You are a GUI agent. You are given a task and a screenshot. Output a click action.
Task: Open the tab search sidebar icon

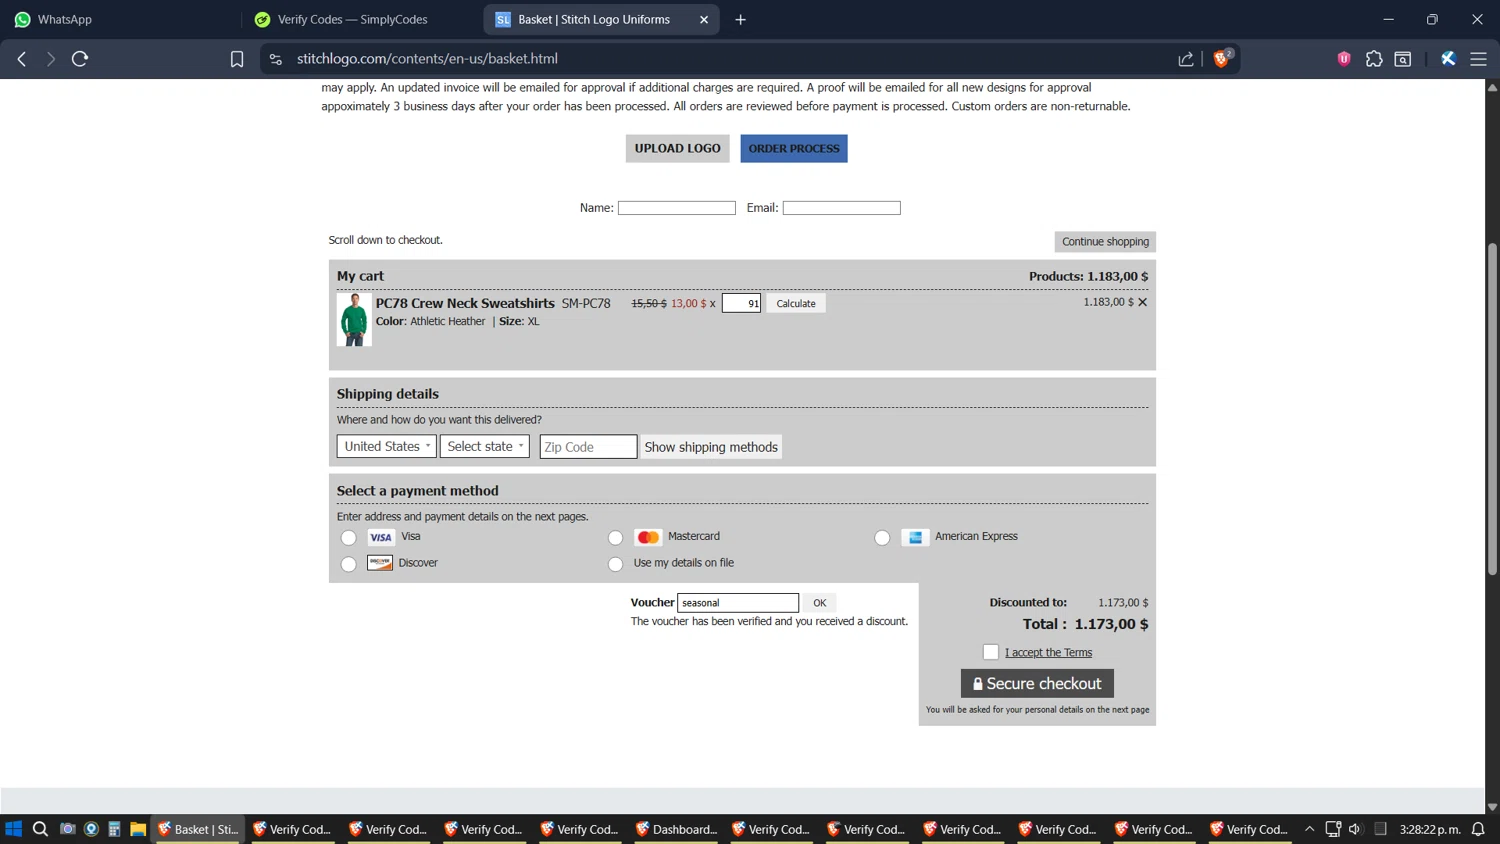click(1403, 59)
